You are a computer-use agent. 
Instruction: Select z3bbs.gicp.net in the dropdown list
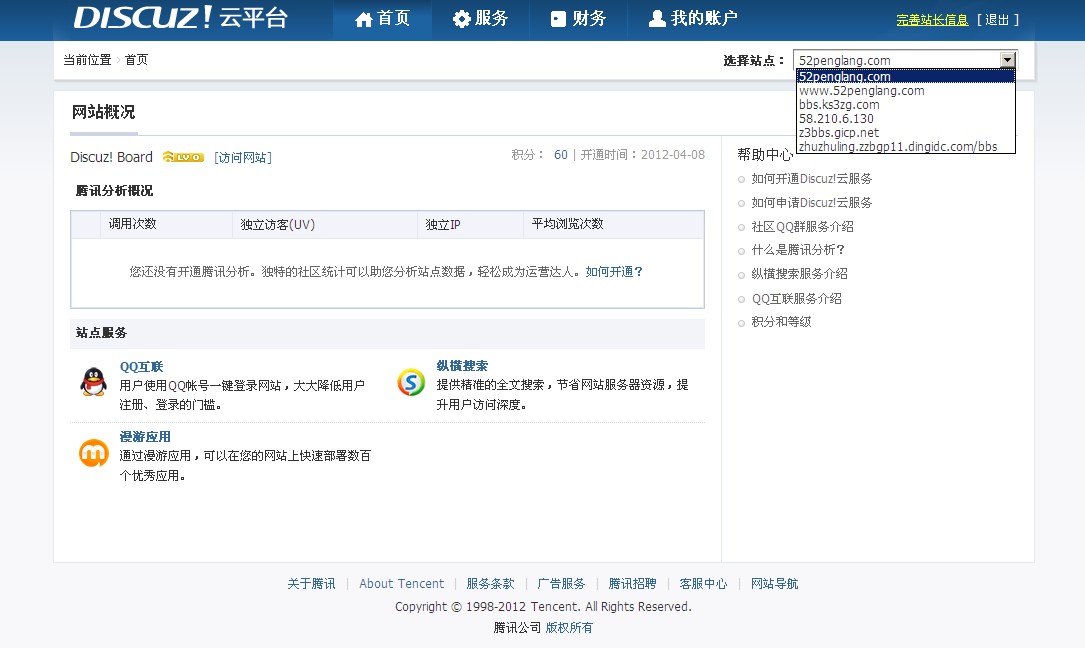tap(906, 132)
